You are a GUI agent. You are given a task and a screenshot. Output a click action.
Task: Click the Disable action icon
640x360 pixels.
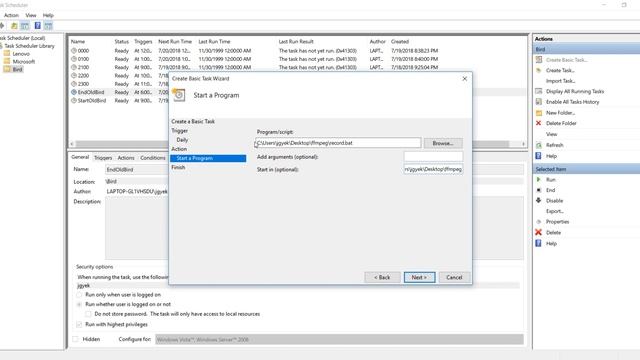pos(539,200)
